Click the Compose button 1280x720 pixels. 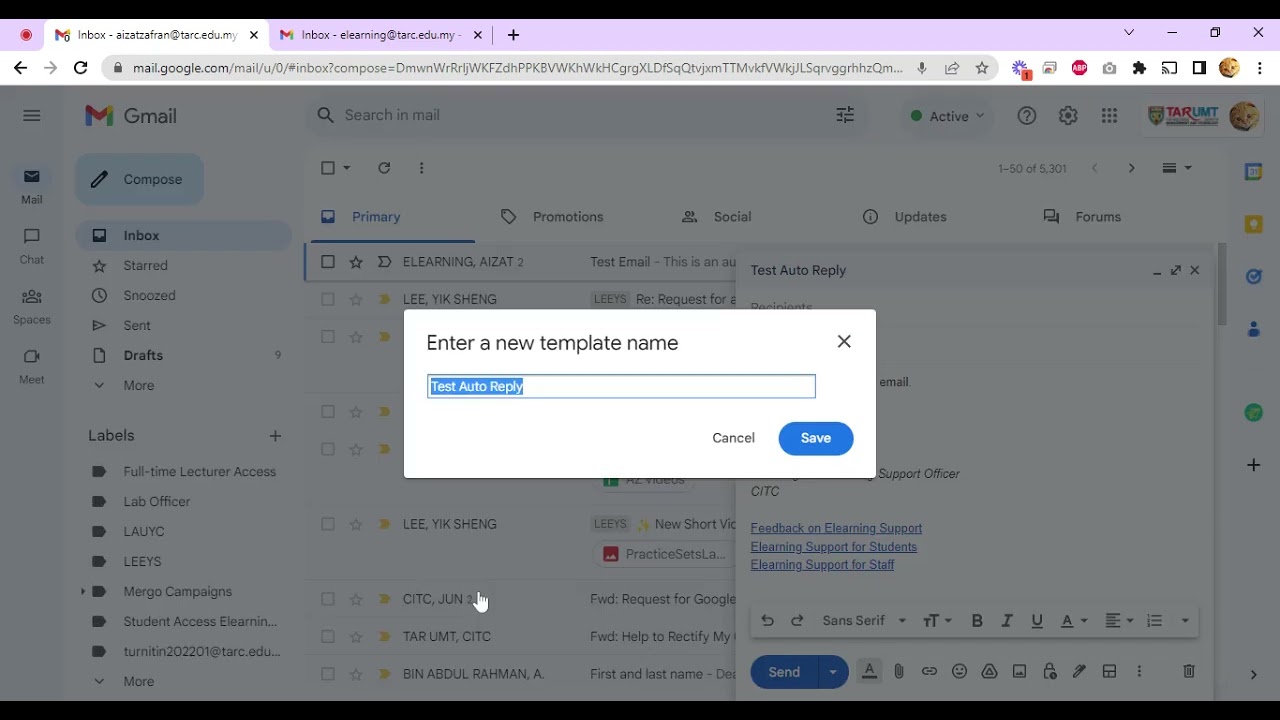pos(139,180)
